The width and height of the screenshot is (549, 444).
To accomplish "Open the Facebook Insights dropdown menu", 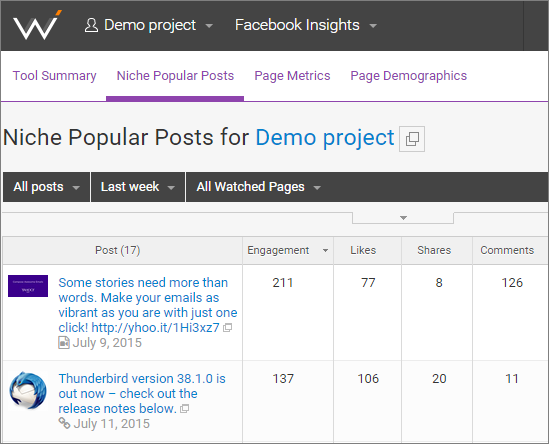I will click(x=306, y=26).
